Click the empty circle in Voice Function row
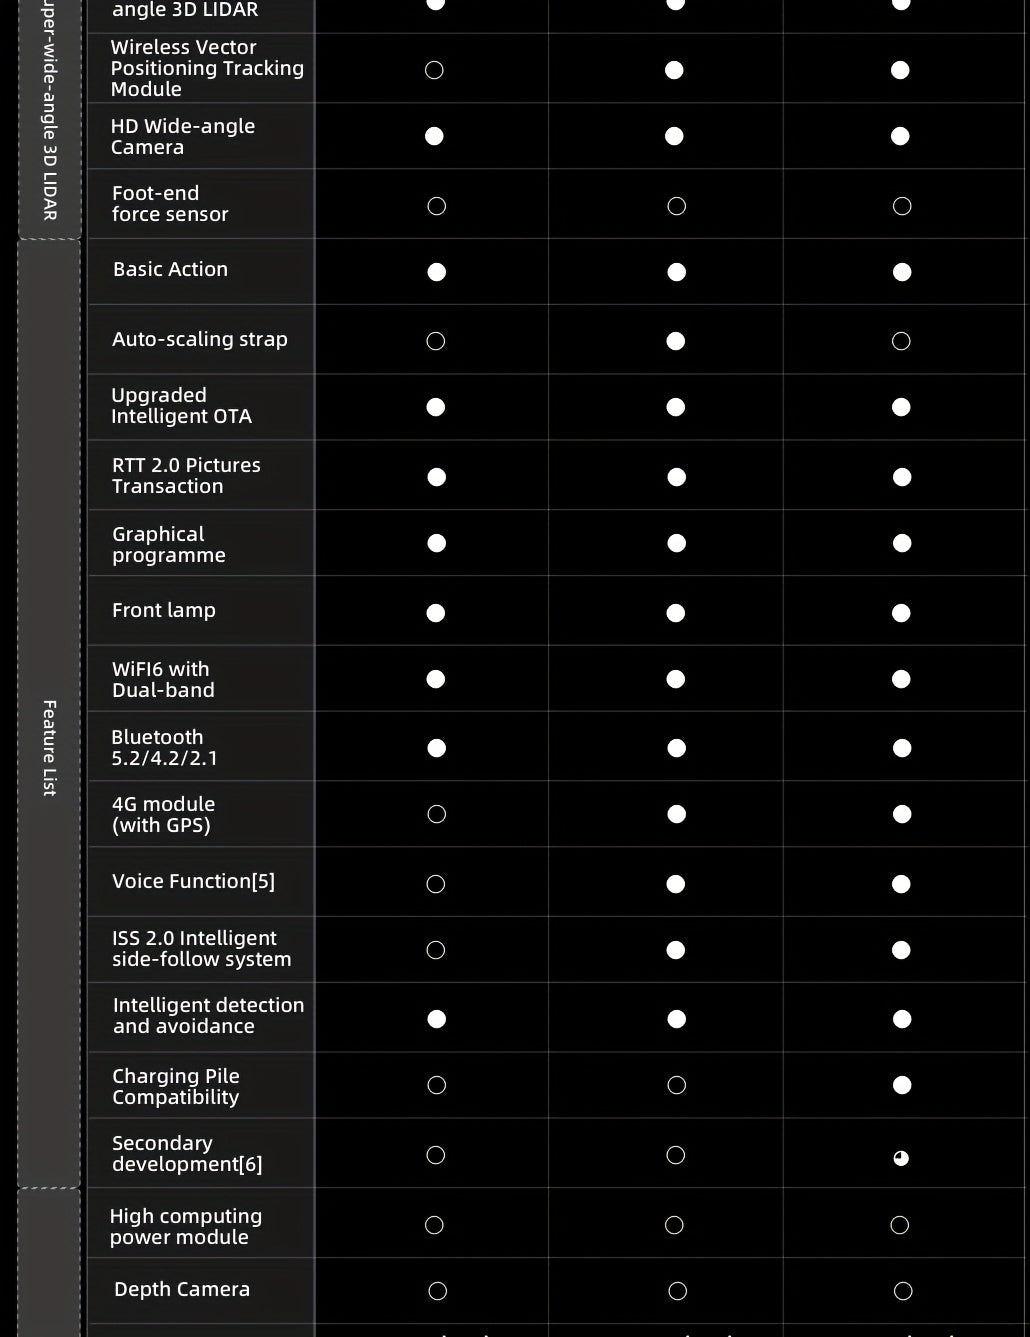 (x=435, y=884)
